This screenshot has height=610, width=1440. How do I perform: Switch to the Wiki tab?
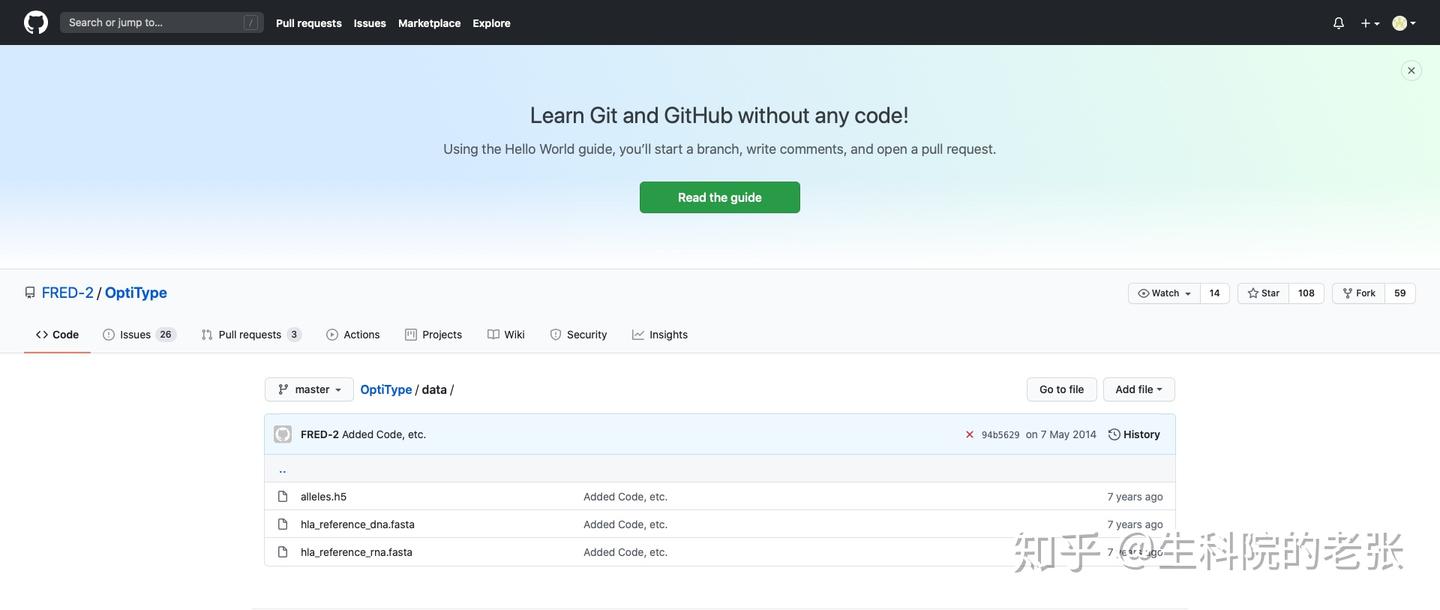[x=506, y=335]
